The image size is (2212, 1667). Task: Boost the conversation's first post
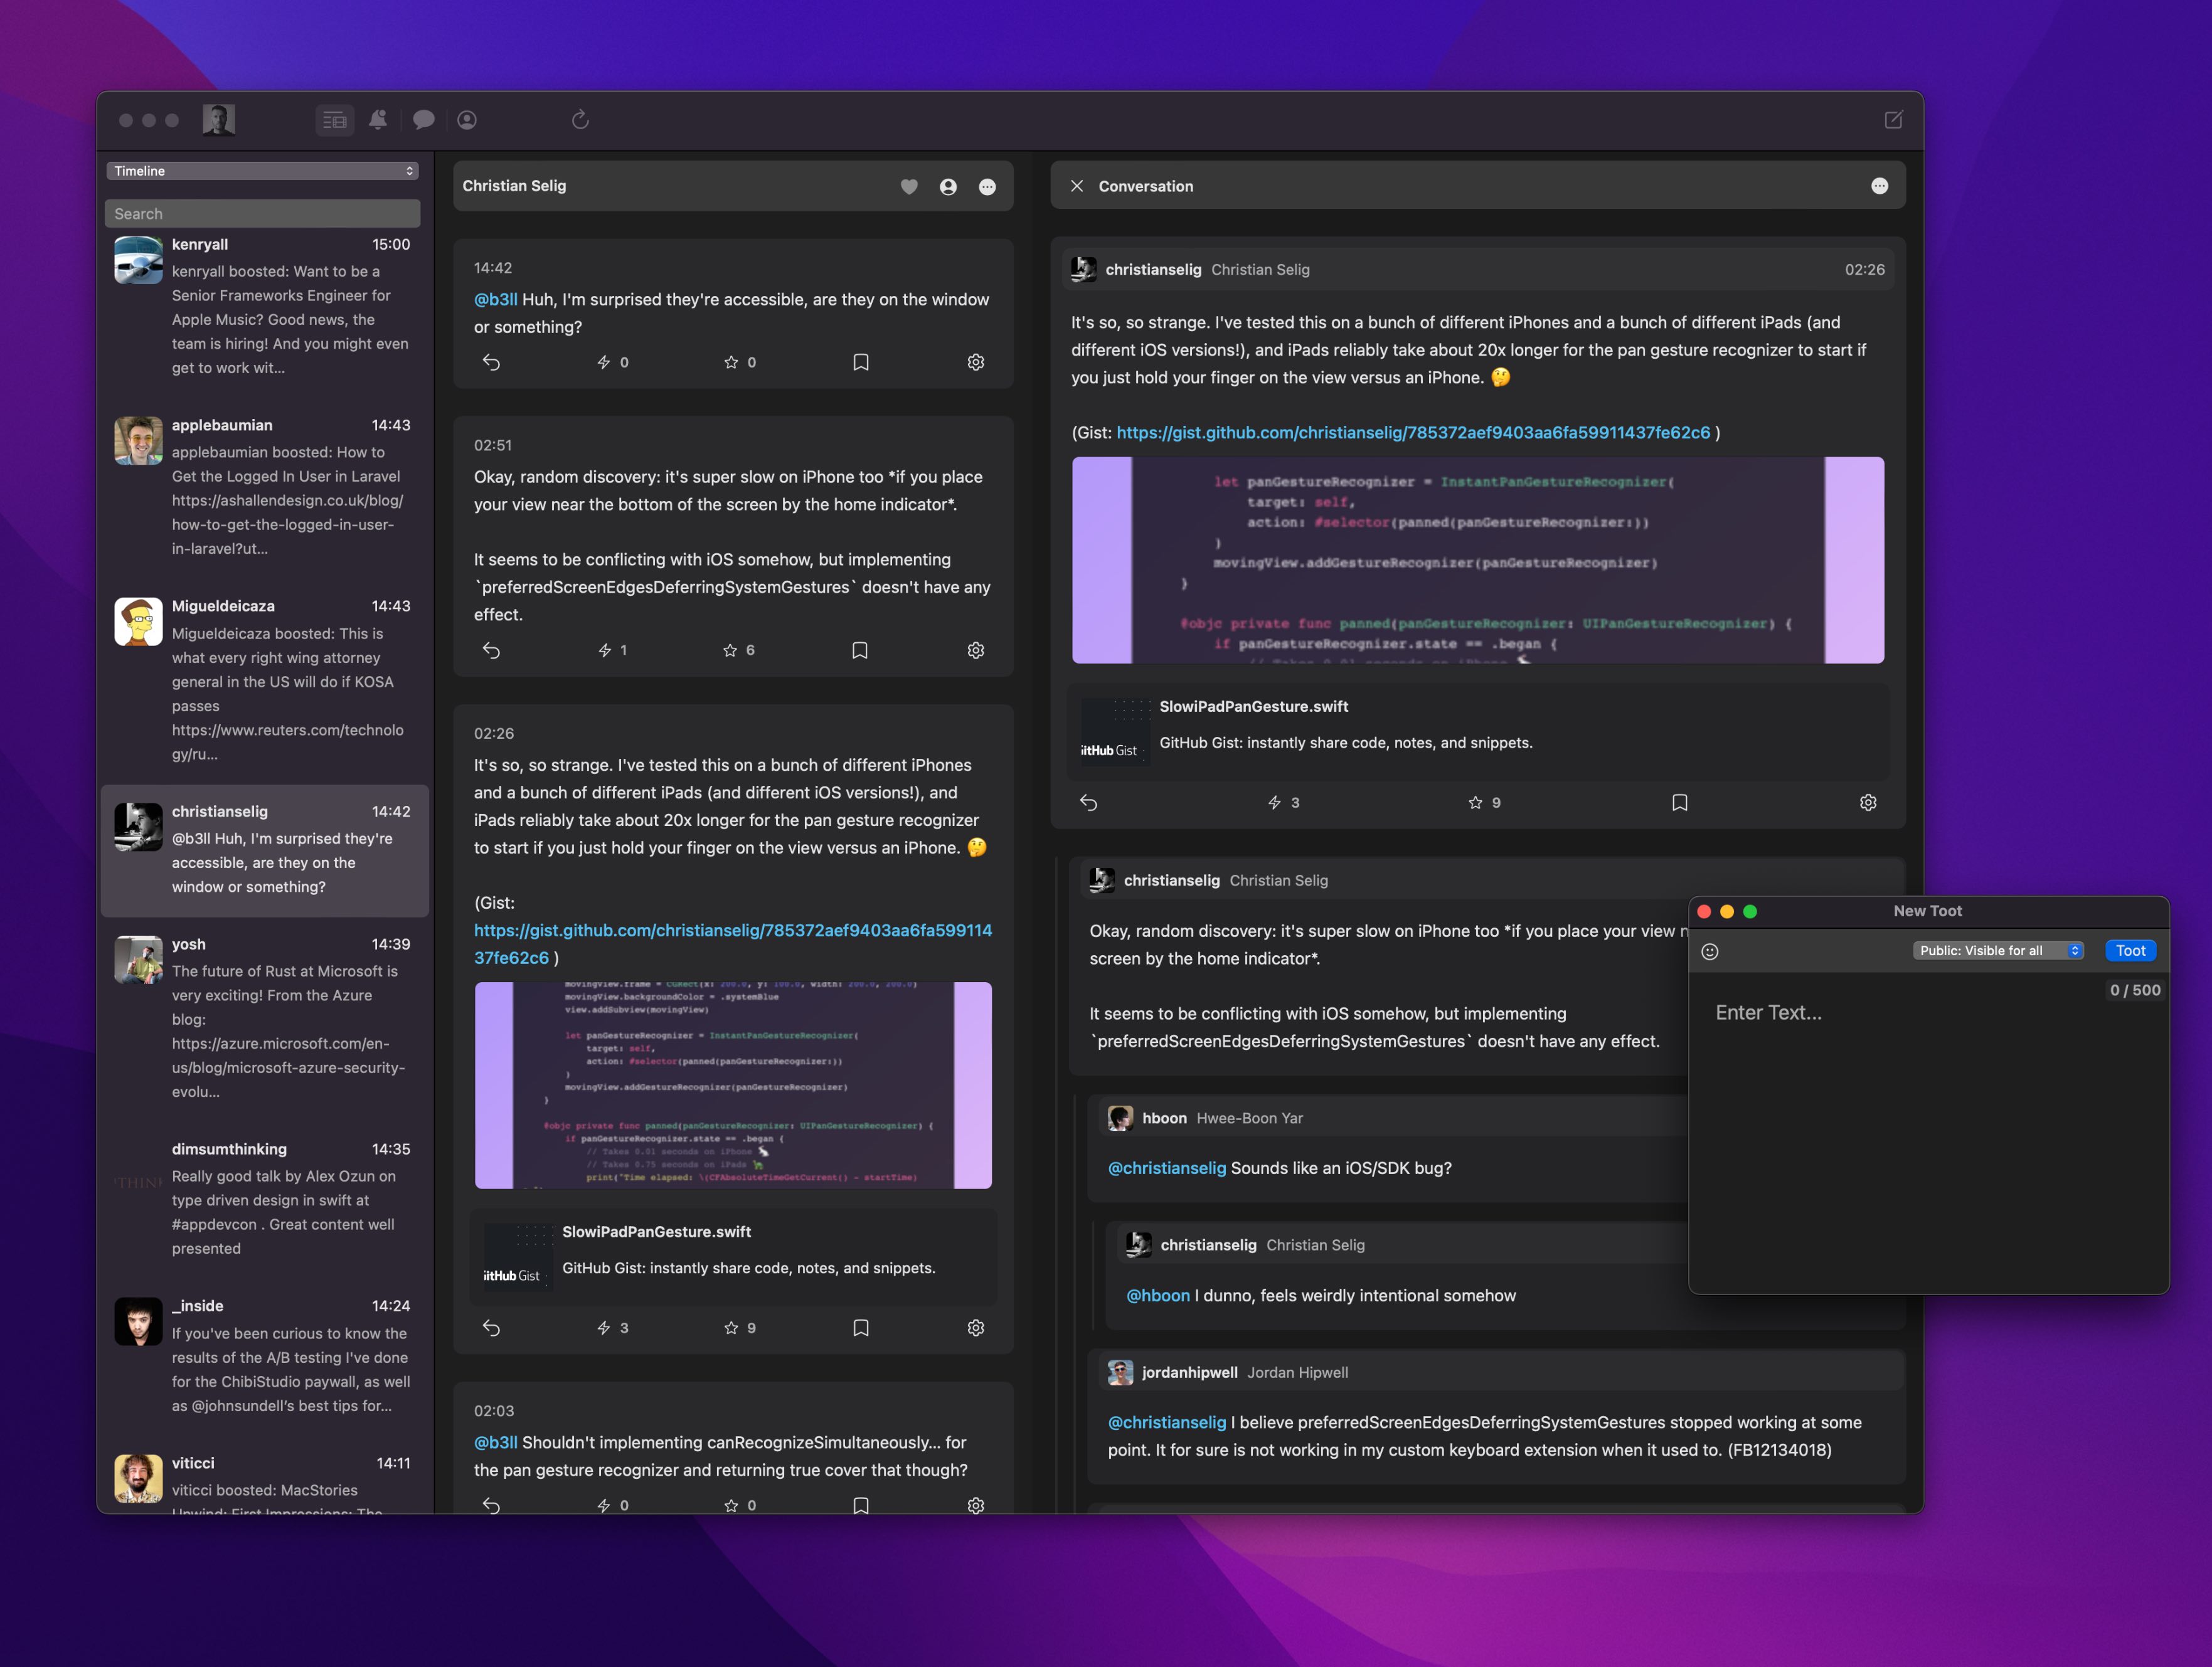click(1274, 803)
